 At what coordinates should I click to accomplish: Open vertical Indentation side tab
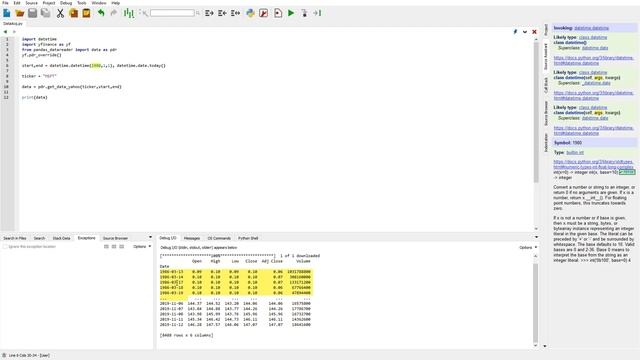pyautogui.click(x=546, y=142)
